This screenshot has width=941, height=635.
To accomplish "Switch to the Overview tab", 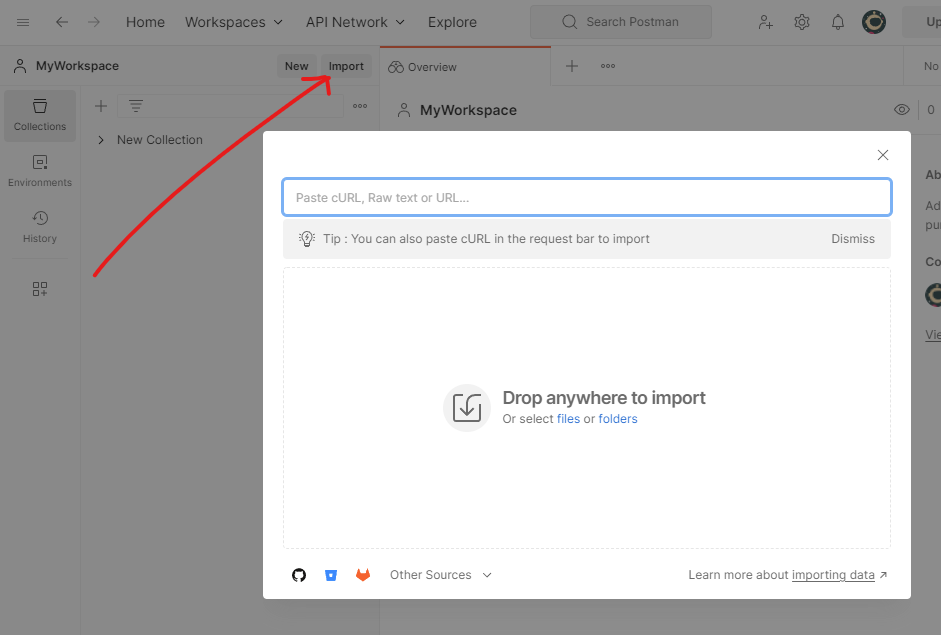I will [422, 67].
